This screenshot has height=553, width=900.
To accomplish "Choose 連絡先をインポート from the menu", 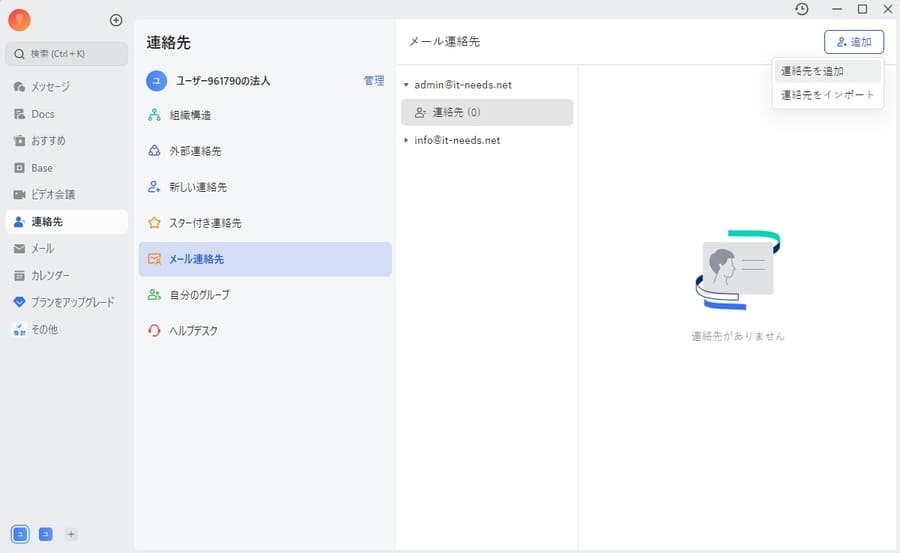I will [x=826, y=95].
